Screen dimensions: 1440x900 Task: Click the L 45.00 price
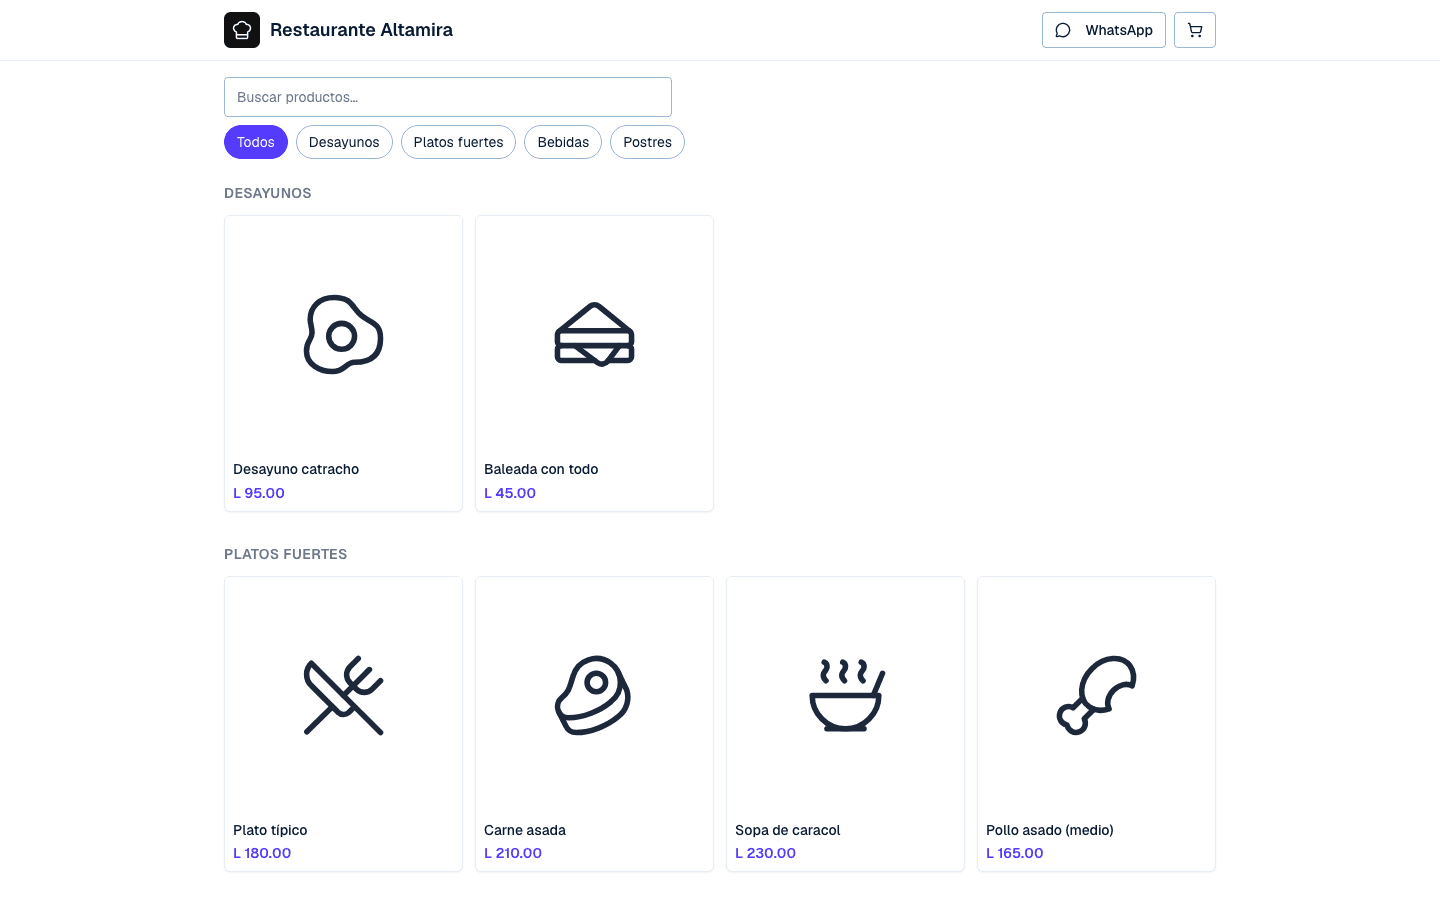point(510,493)
